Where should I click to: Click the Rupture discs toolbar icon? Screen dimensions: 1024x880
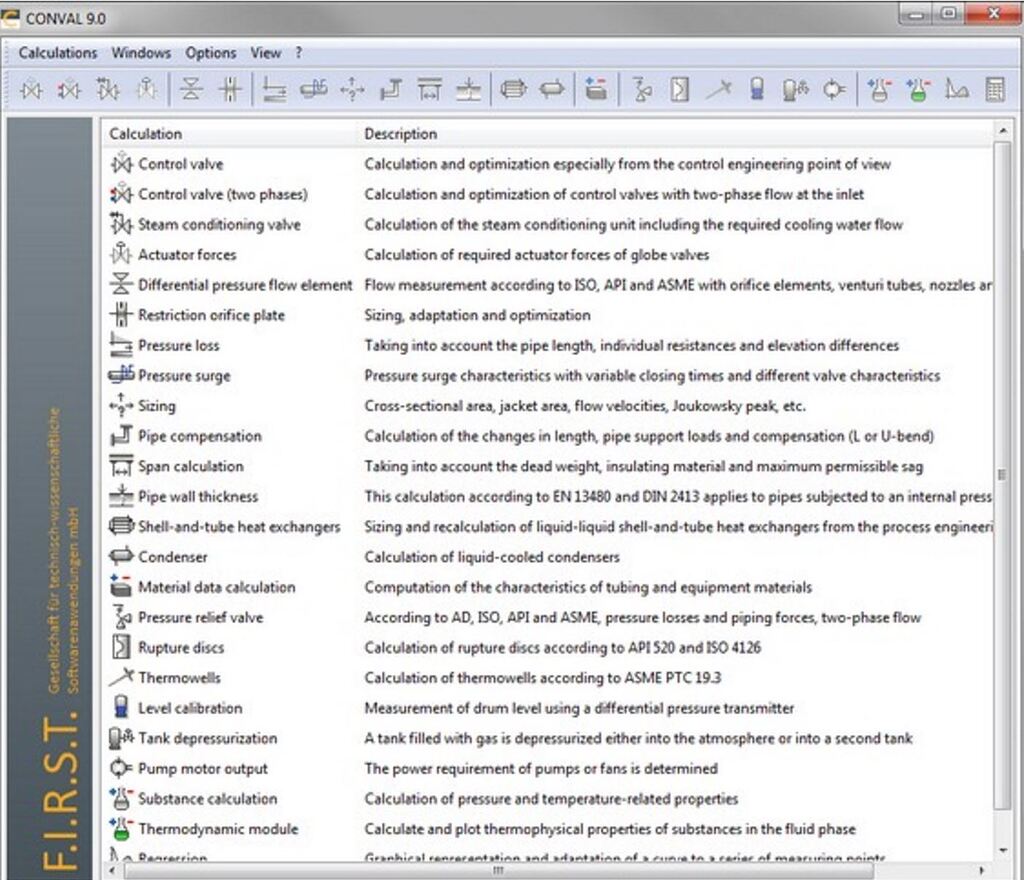coord(678,90)
